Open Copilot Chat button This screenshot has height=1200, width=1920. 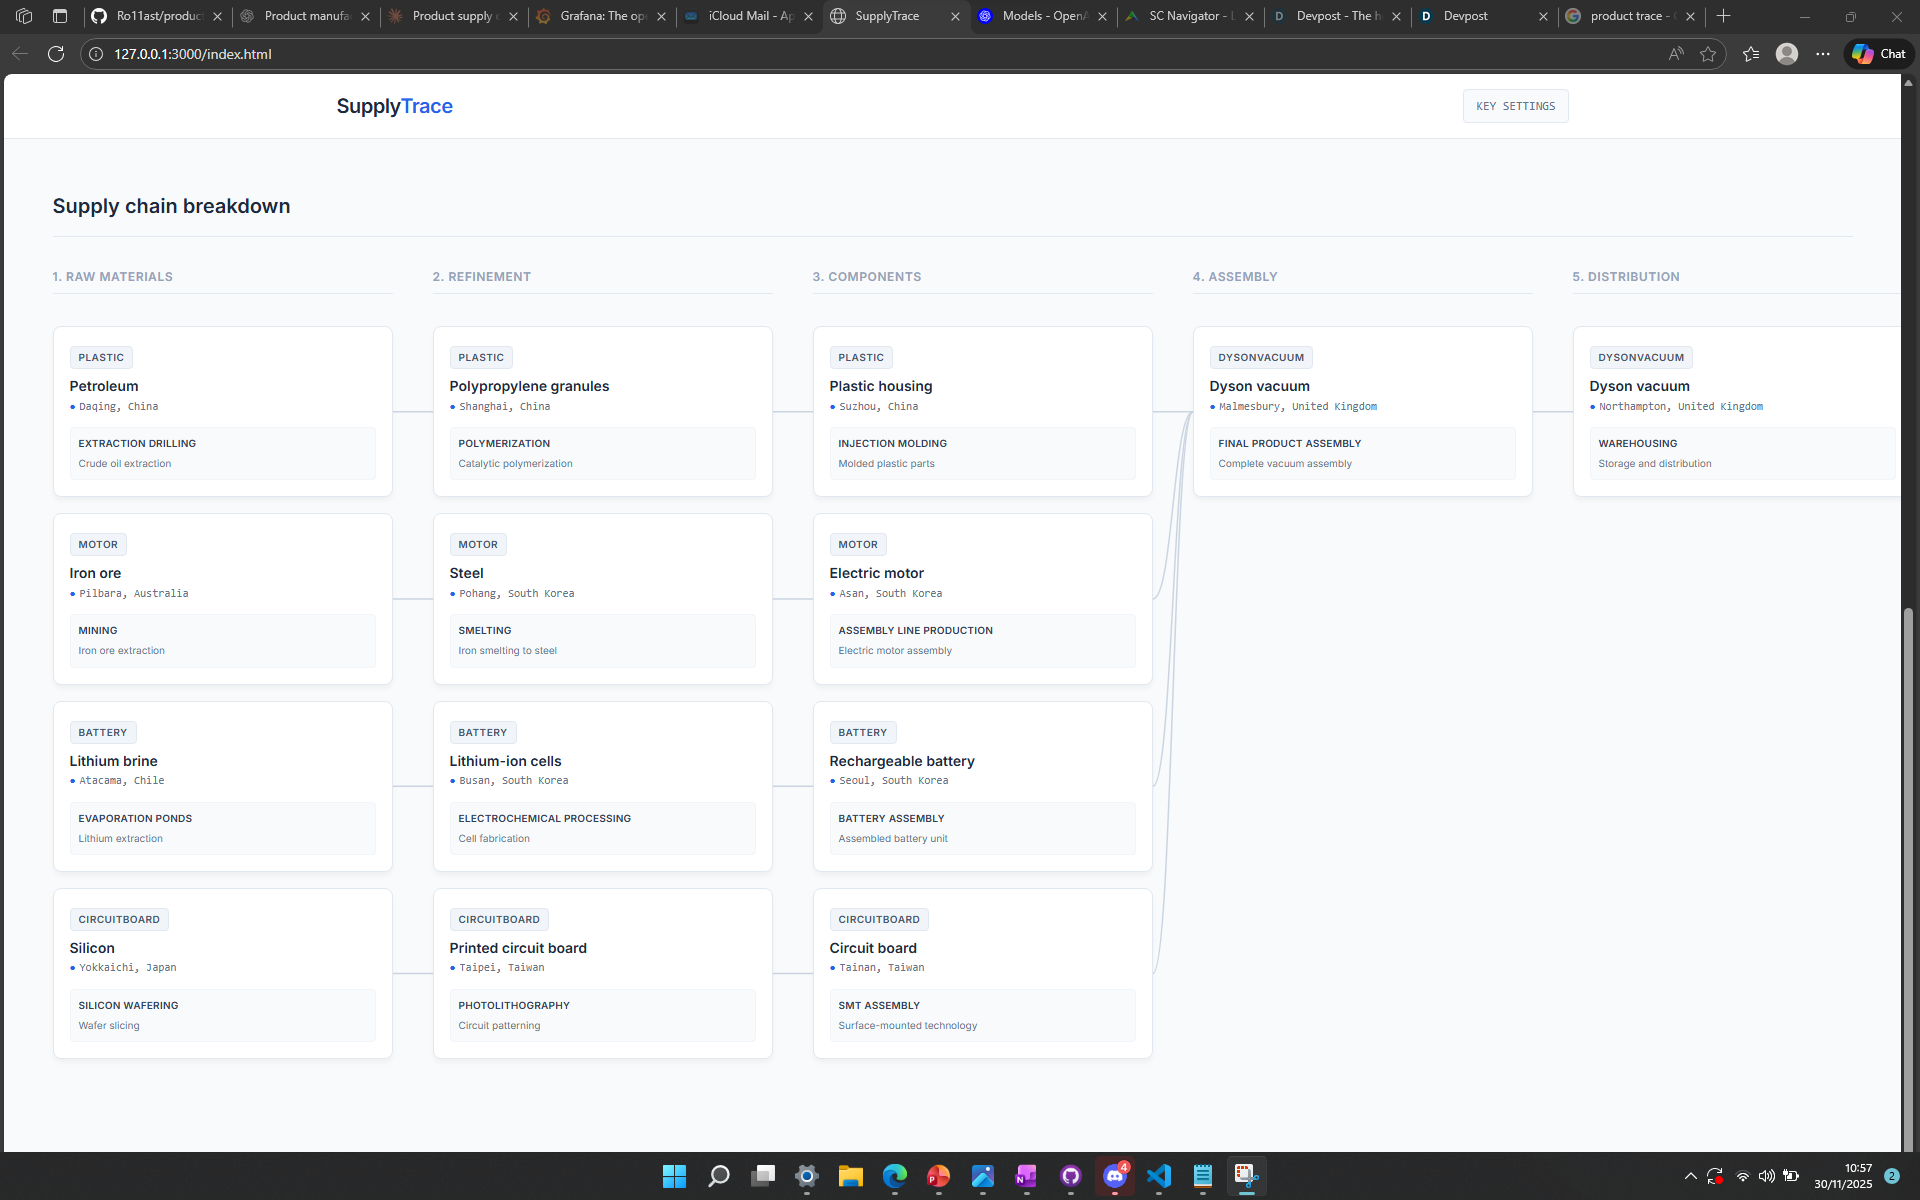(x=1879, y=54)
